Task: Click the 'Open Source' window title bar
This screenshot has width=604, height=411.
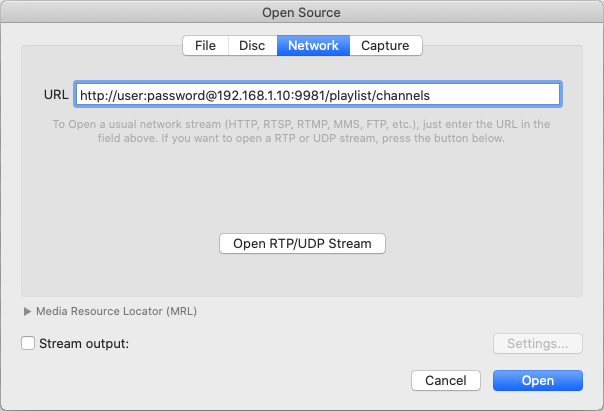Action: pyautogui.click(x=302, y=12)
